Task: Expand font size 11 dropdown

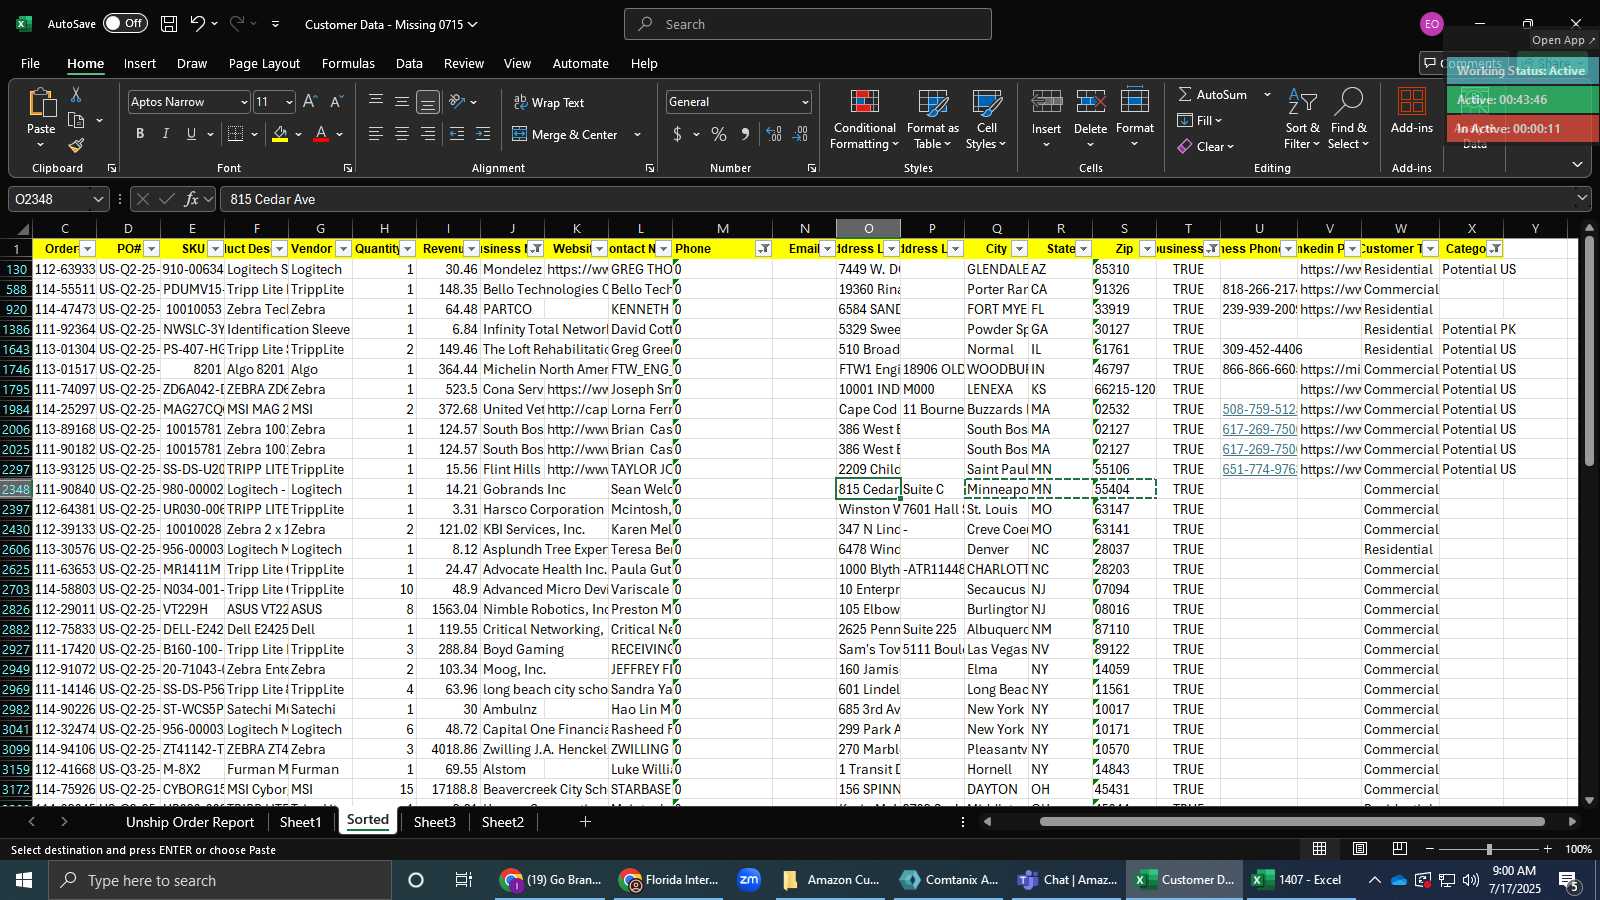Action: (x=289, y=102)
